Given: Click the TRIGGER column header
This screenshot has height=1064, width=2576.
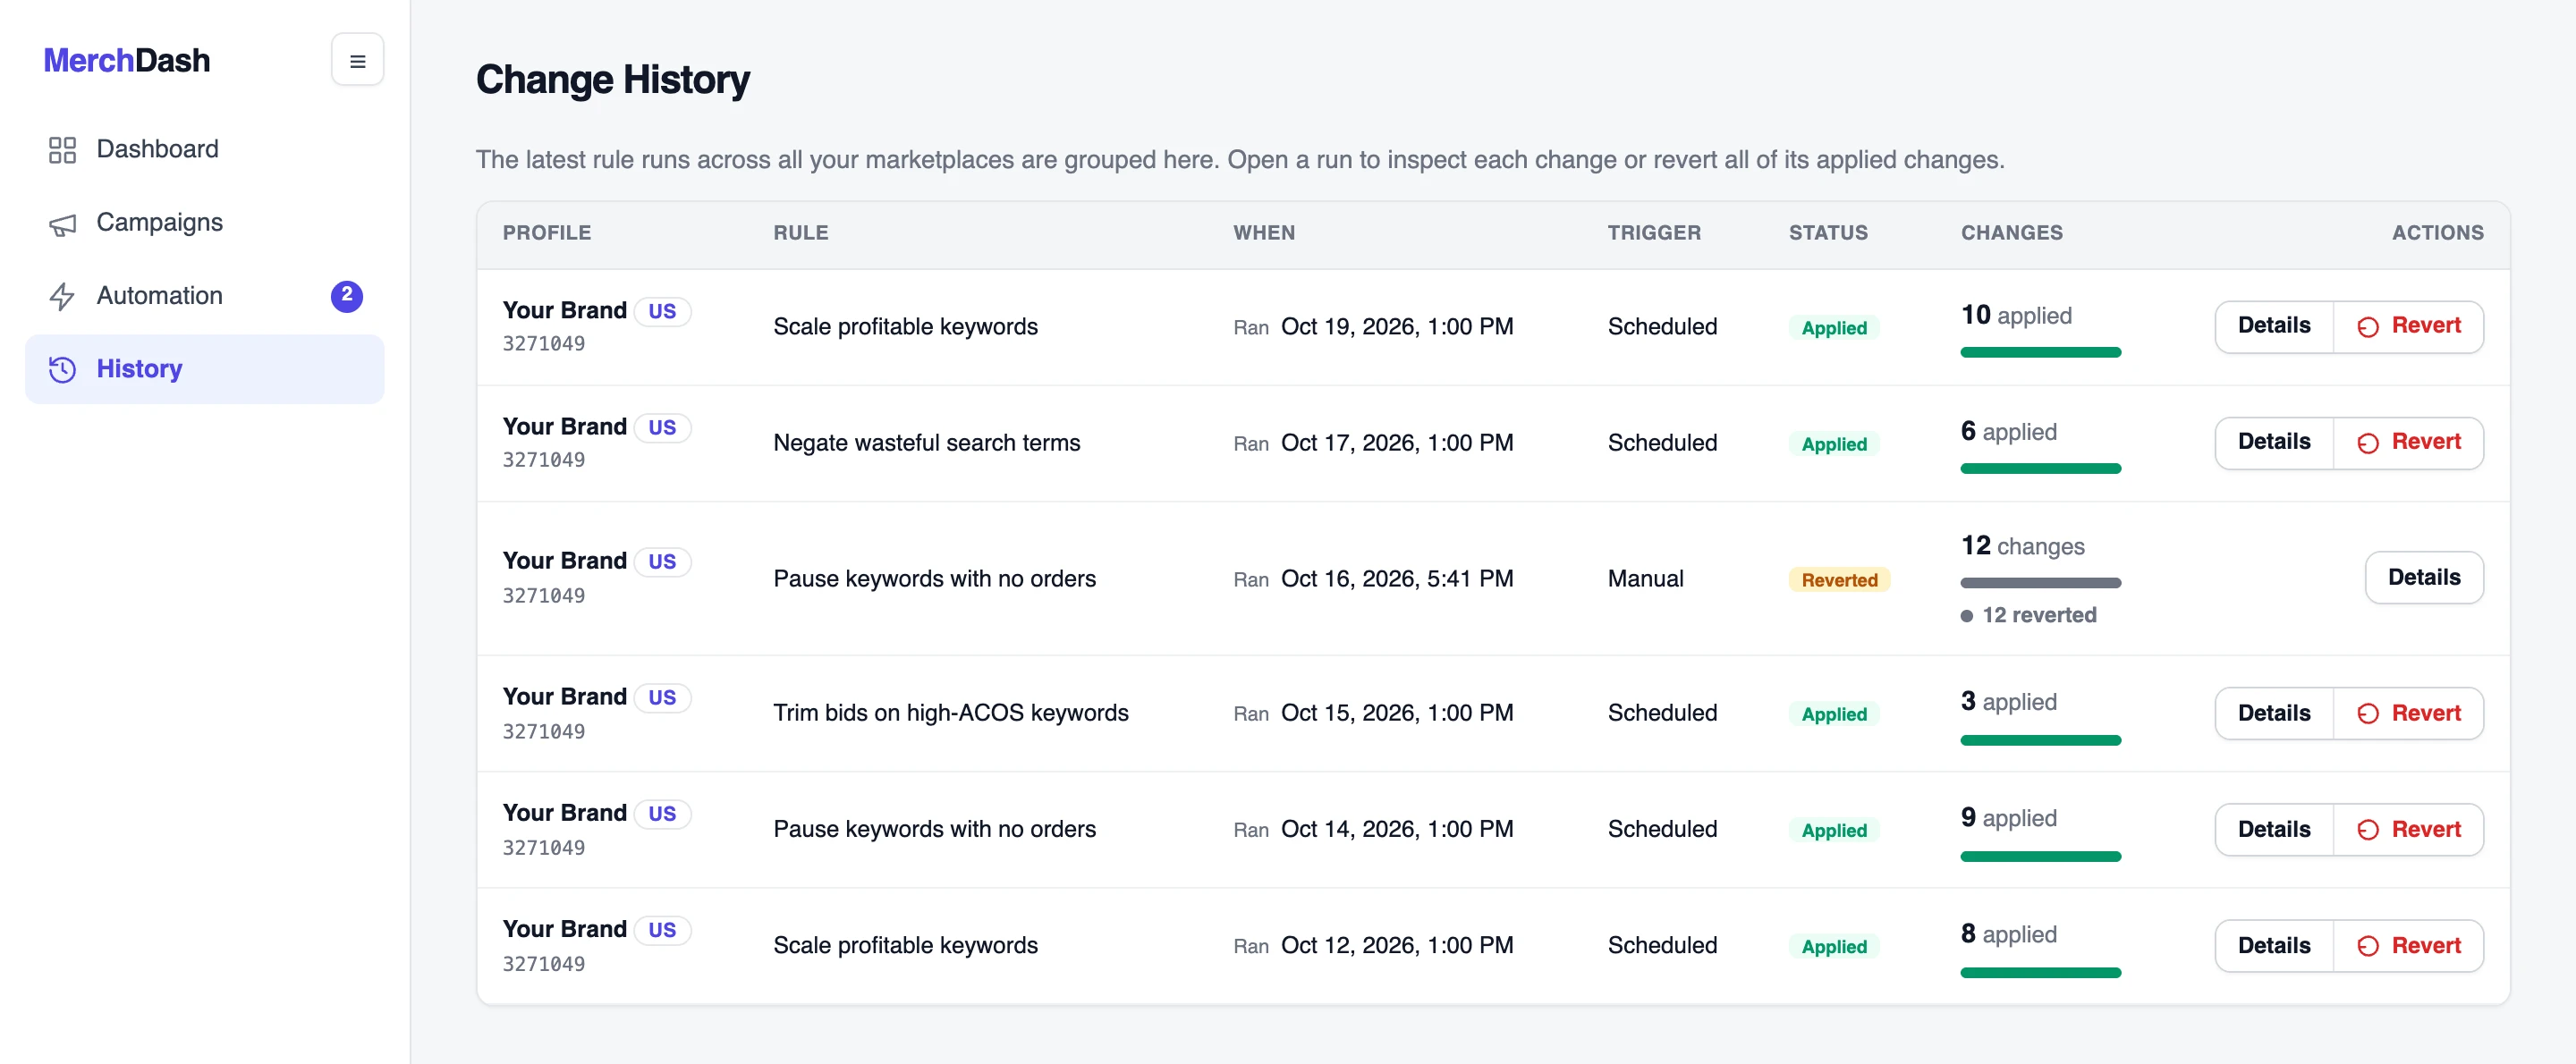Looking at the screenshot, I should click(1653, 232).
